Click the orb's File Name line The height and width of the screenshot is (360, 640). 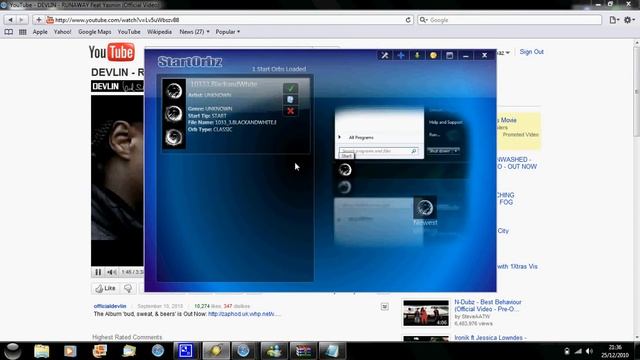232,122
